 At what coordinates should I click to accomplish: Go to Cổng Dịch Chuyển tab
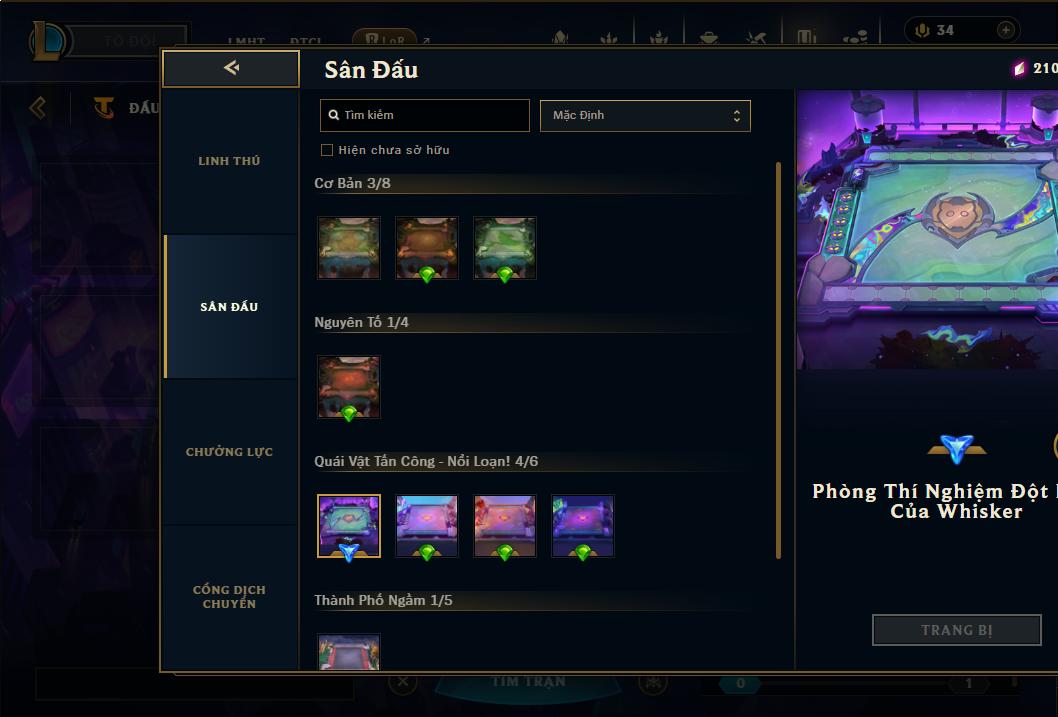[x=229, y=597]
